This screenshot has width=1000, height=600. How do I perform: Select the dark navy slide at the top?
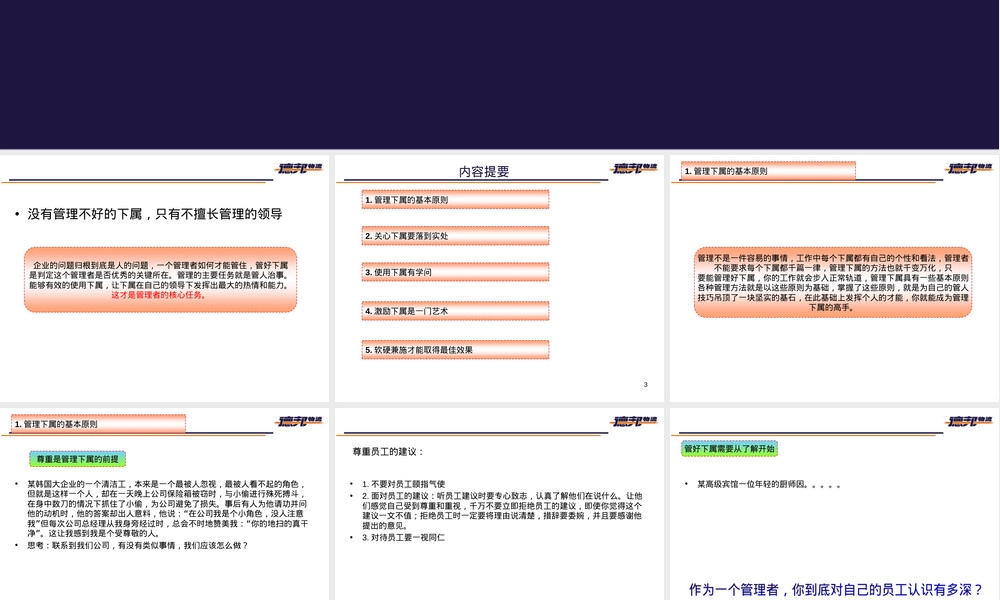(499, 75)
